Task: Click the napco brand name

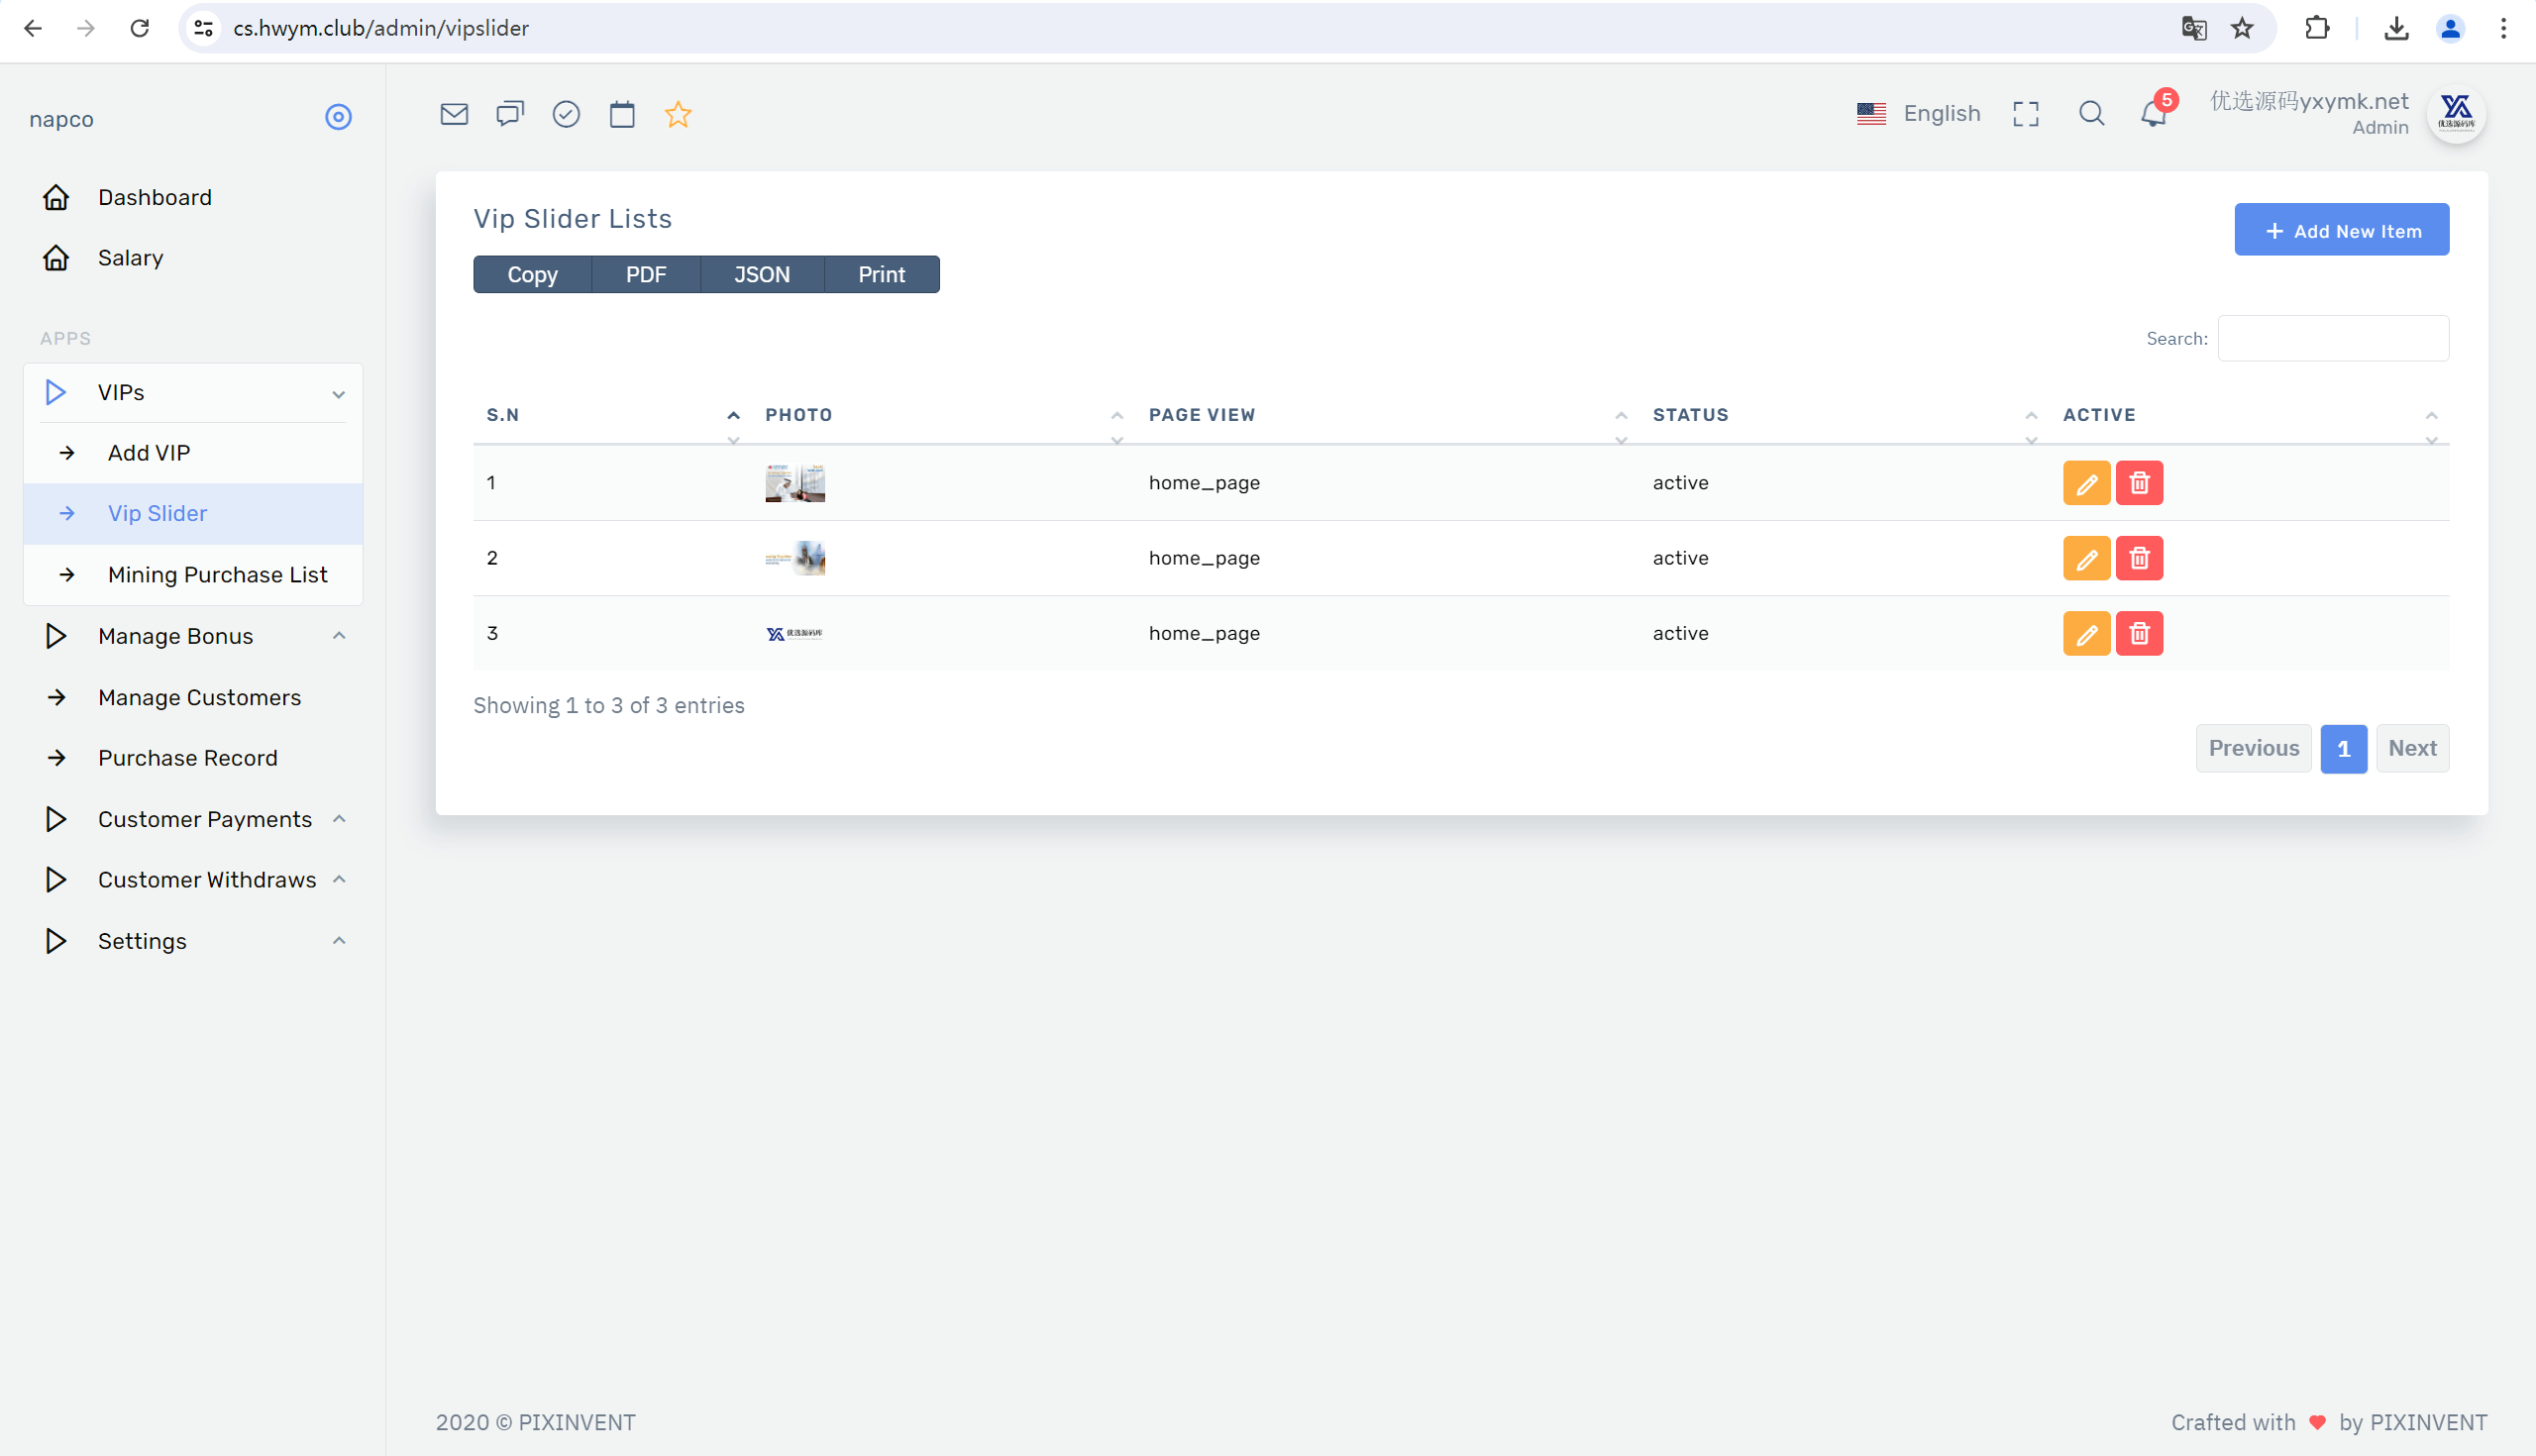Action: point(62,119)
